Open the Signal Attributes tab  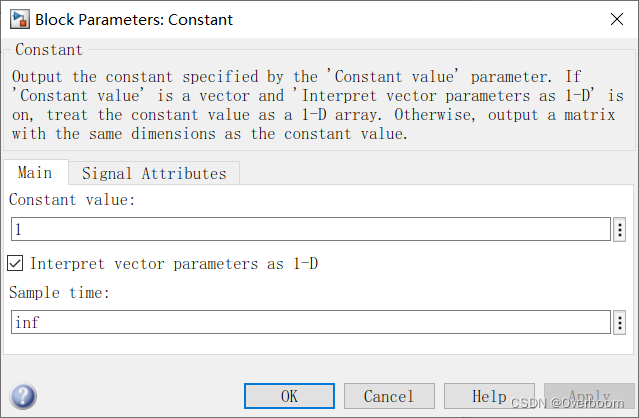click(x=154, y=173)
